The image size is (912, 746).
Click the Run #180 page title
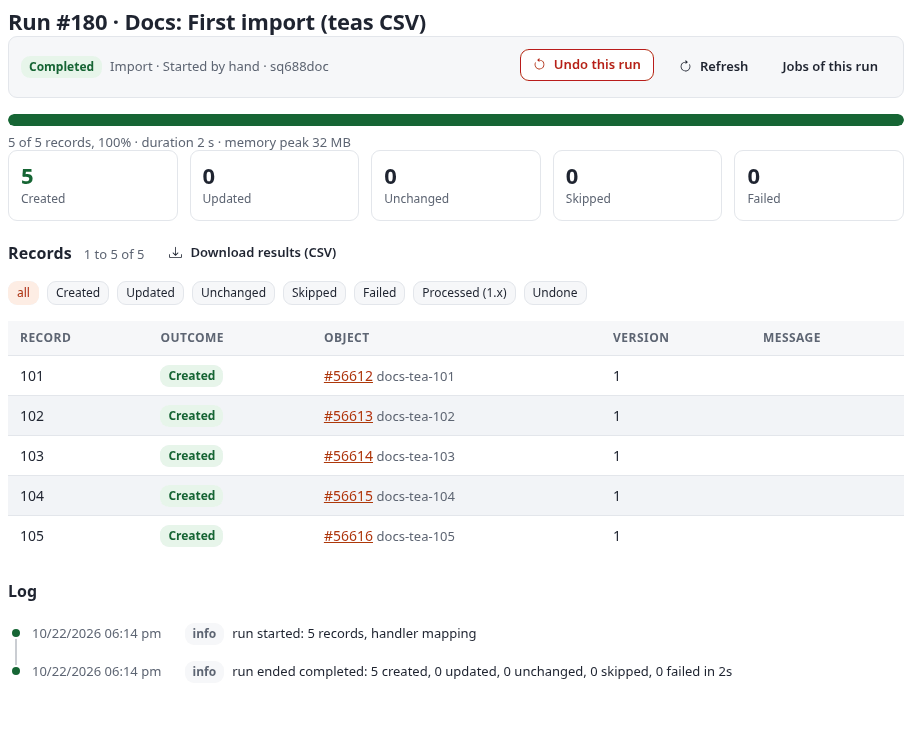[x=217, y=23]
